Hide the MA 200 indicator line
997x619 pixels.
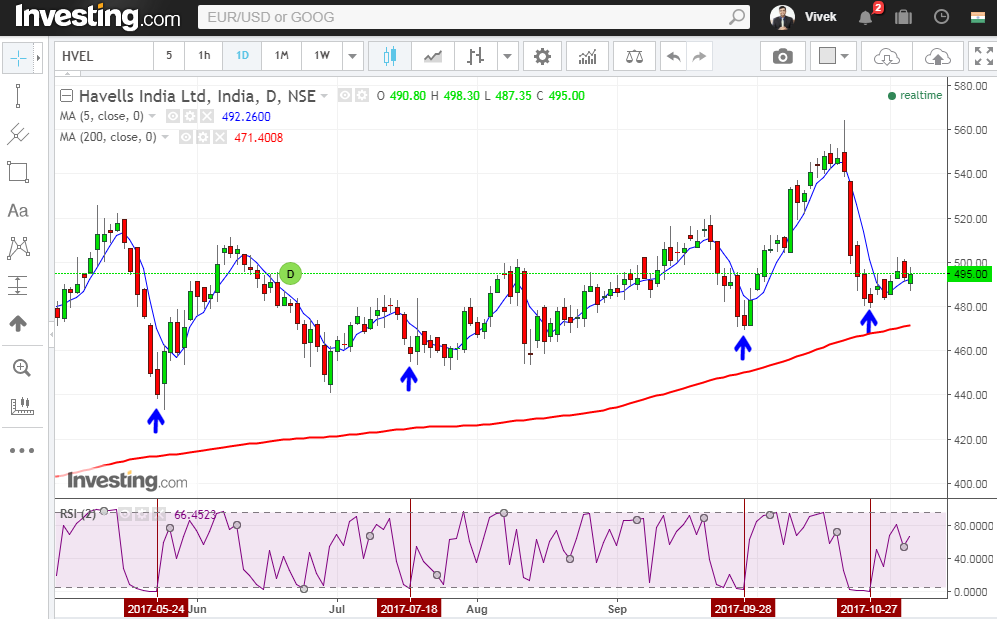pyautogui.click(x=185, y=137)
